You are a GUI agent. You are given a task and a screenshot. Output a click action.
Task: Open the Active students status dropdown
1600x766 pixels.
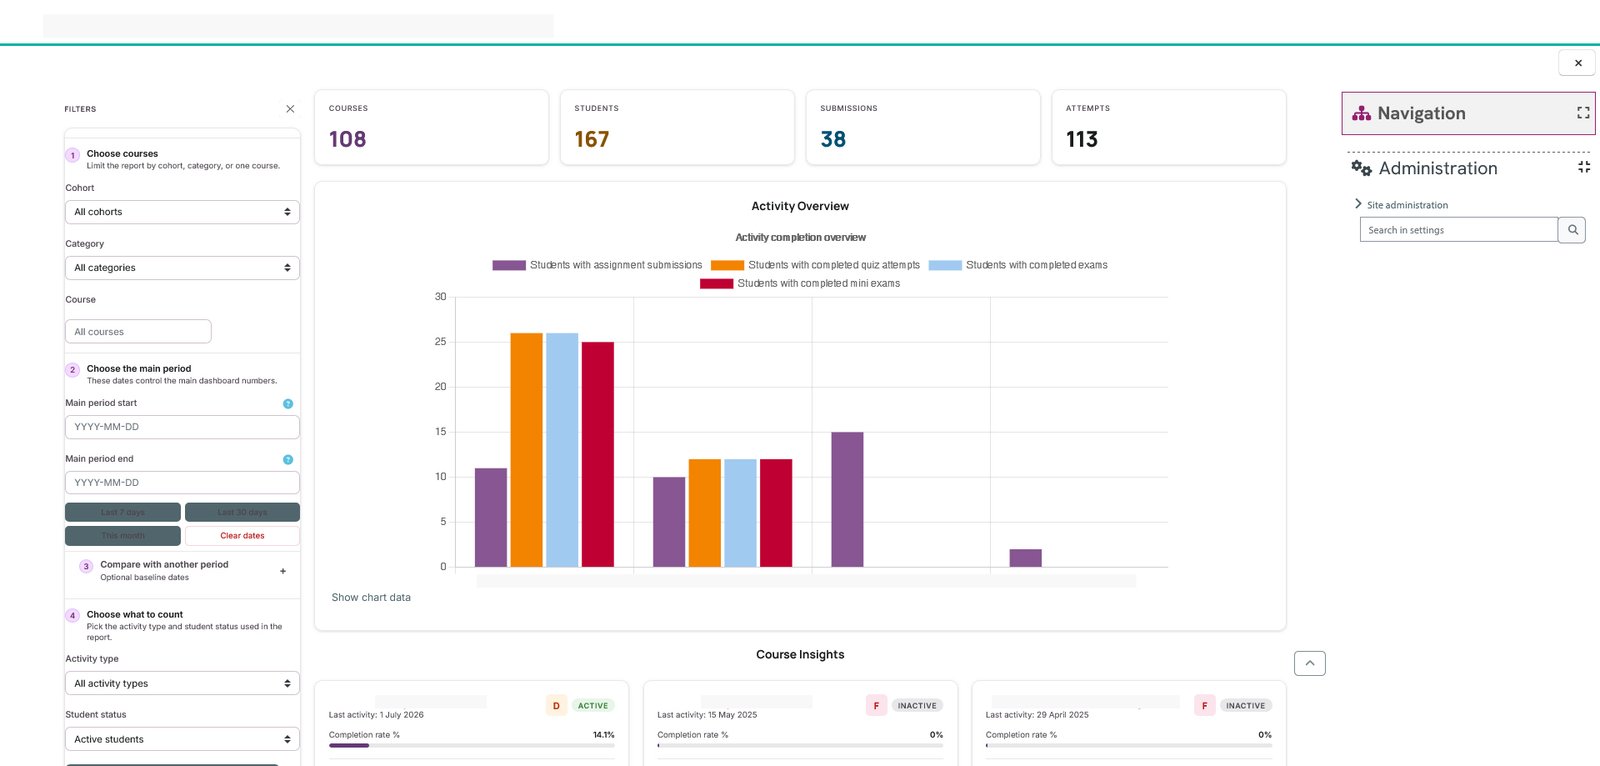(x=182, y=740)
